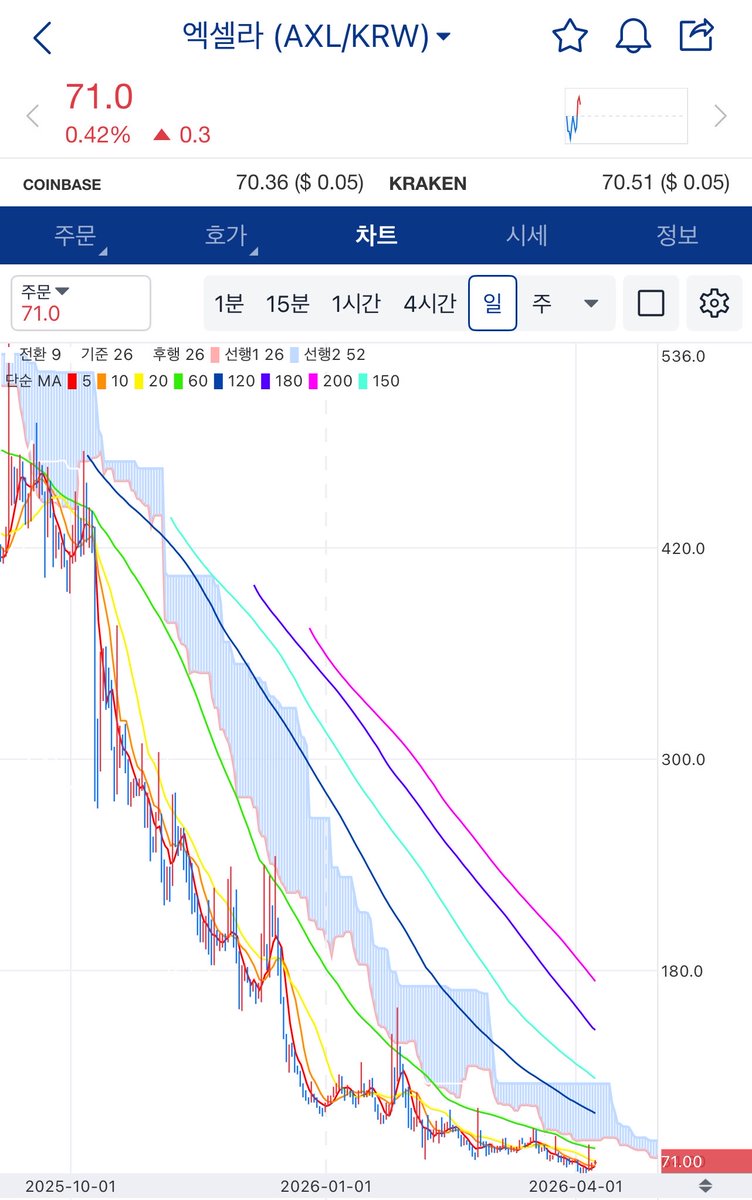Open the 정보 tab

point(677,236)
